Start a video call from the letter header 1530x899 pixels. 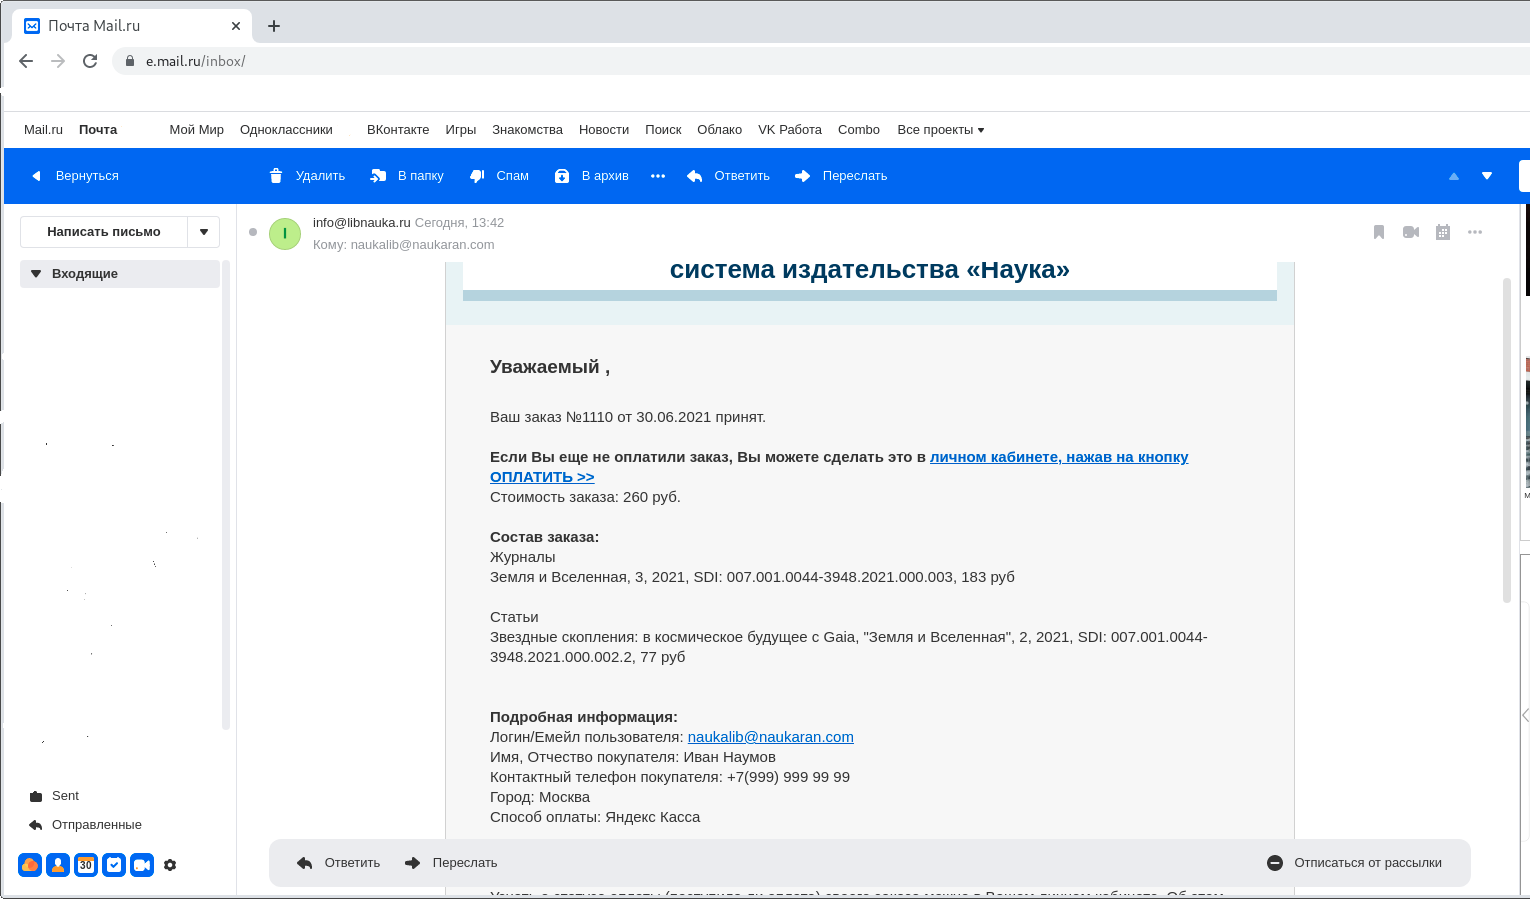tap(1411, 232)
